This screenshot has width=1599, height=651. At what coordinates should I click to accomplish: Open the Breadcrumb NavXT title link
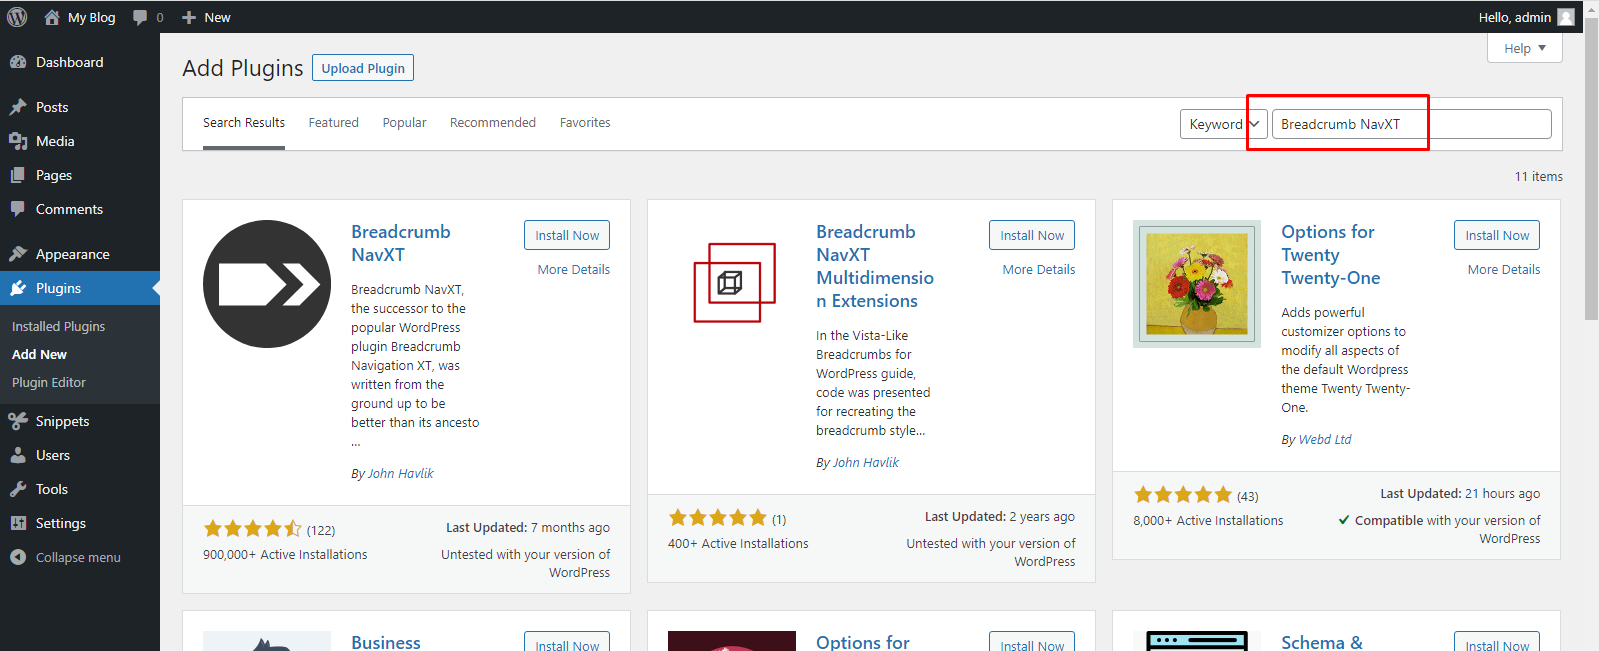tap(401, 243)
